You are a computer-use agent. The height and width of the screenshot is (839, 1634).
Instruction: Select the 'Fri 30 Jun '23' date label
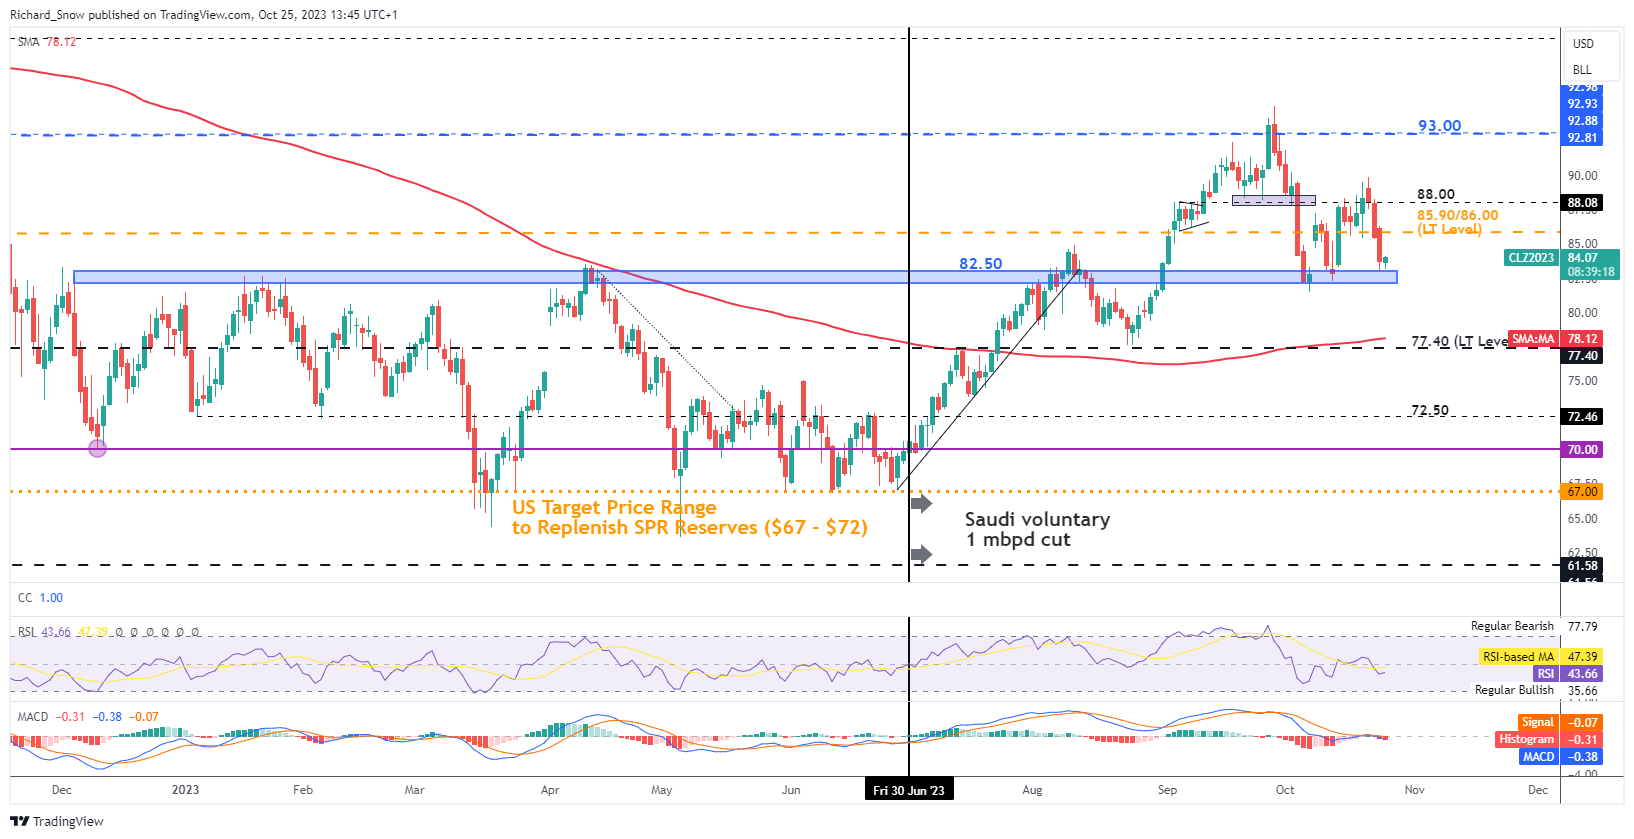(909, 790)
